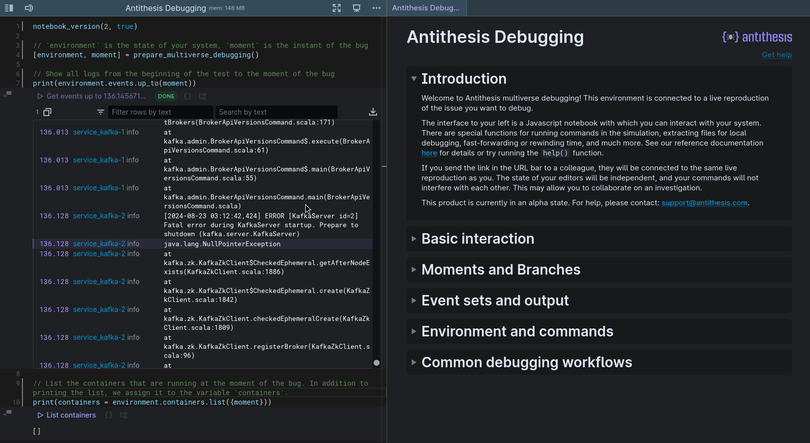Toggle the sidebar panel icon
The height and width of the screenshot is (443, 810).
tap(9, 8)
